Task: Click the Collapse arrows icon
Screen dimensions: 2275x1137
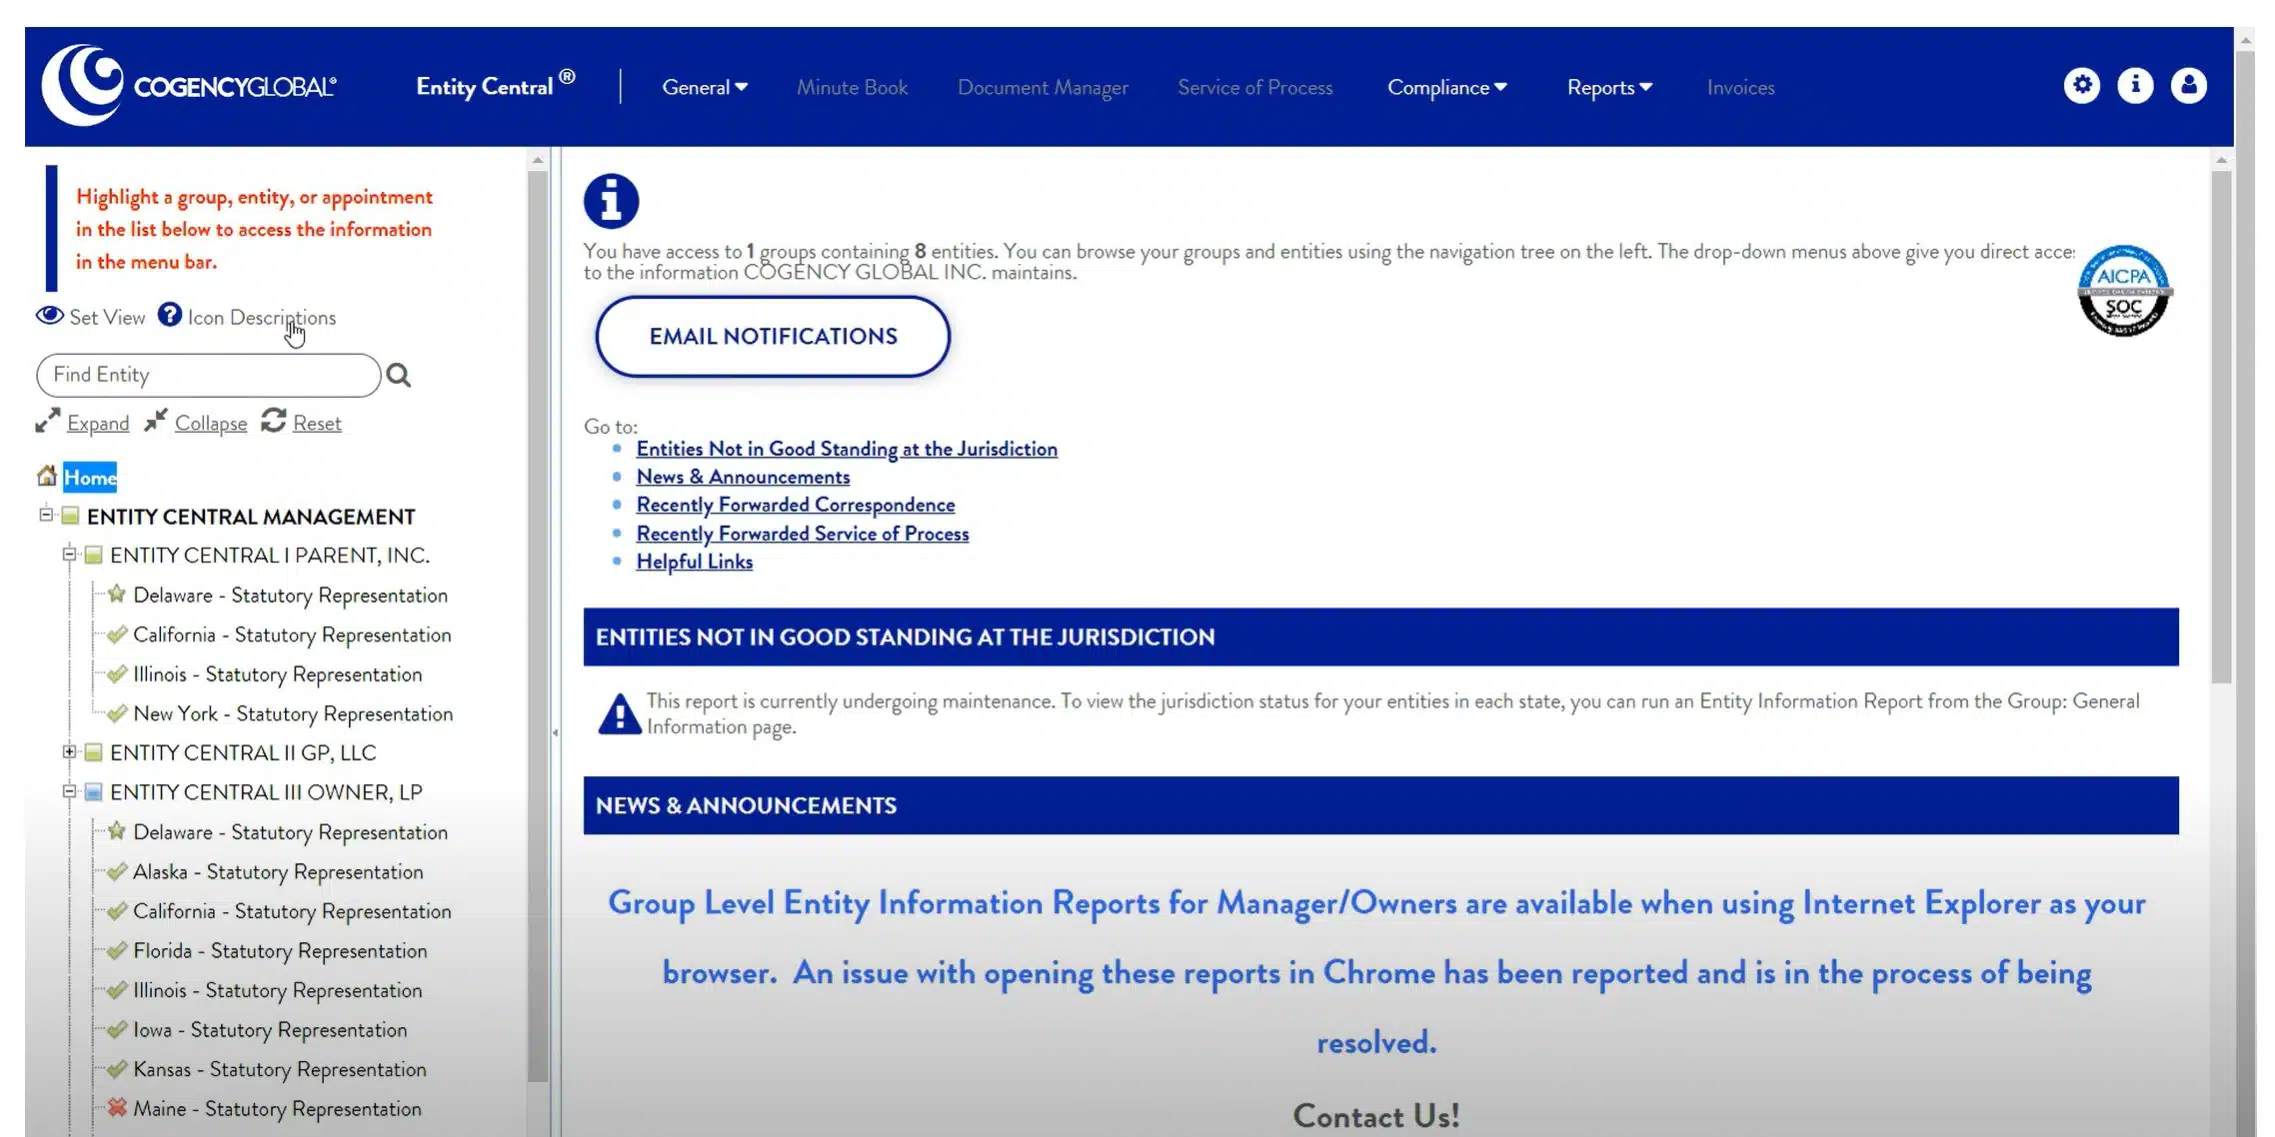Action: click(155, 421)
